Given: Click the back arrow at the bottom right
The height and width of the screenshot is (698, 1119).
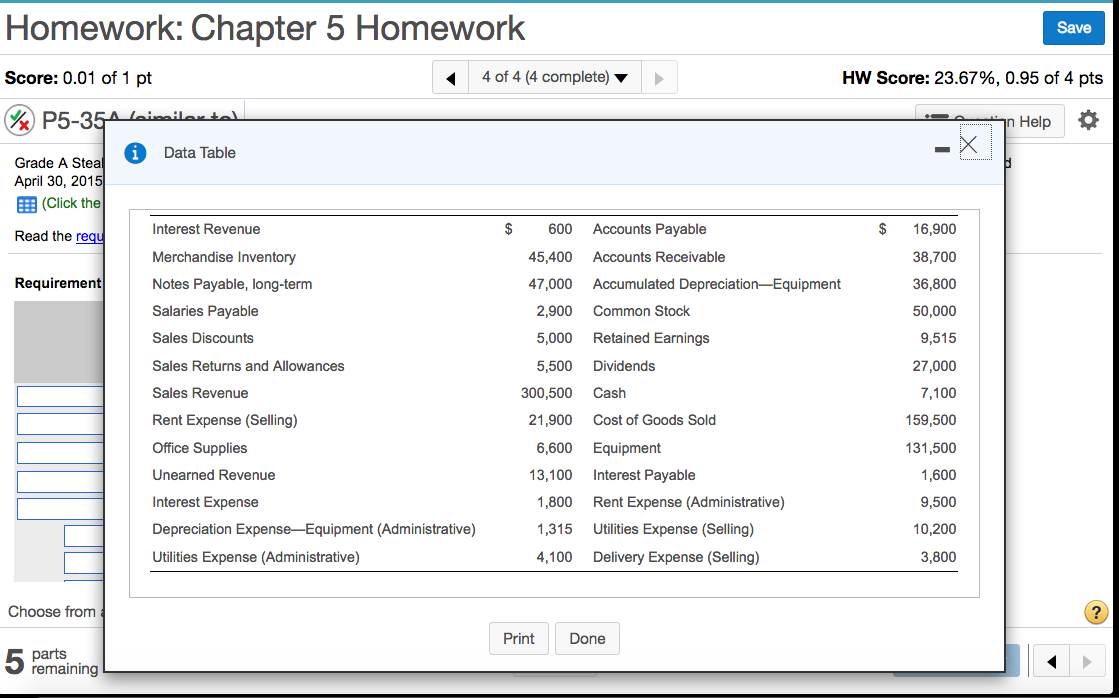Looking at the screenshot, I should (x=1051, y=661).
